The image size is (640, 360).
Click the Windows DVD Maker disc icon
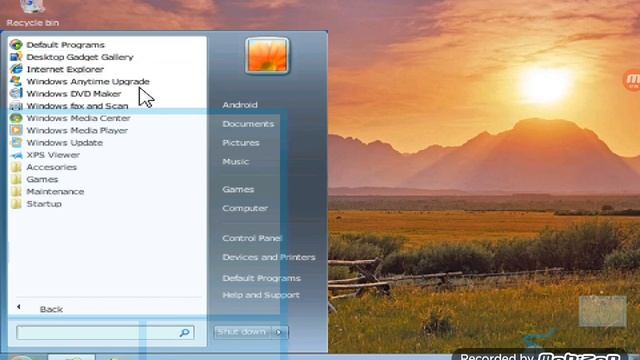coord(16,93)
